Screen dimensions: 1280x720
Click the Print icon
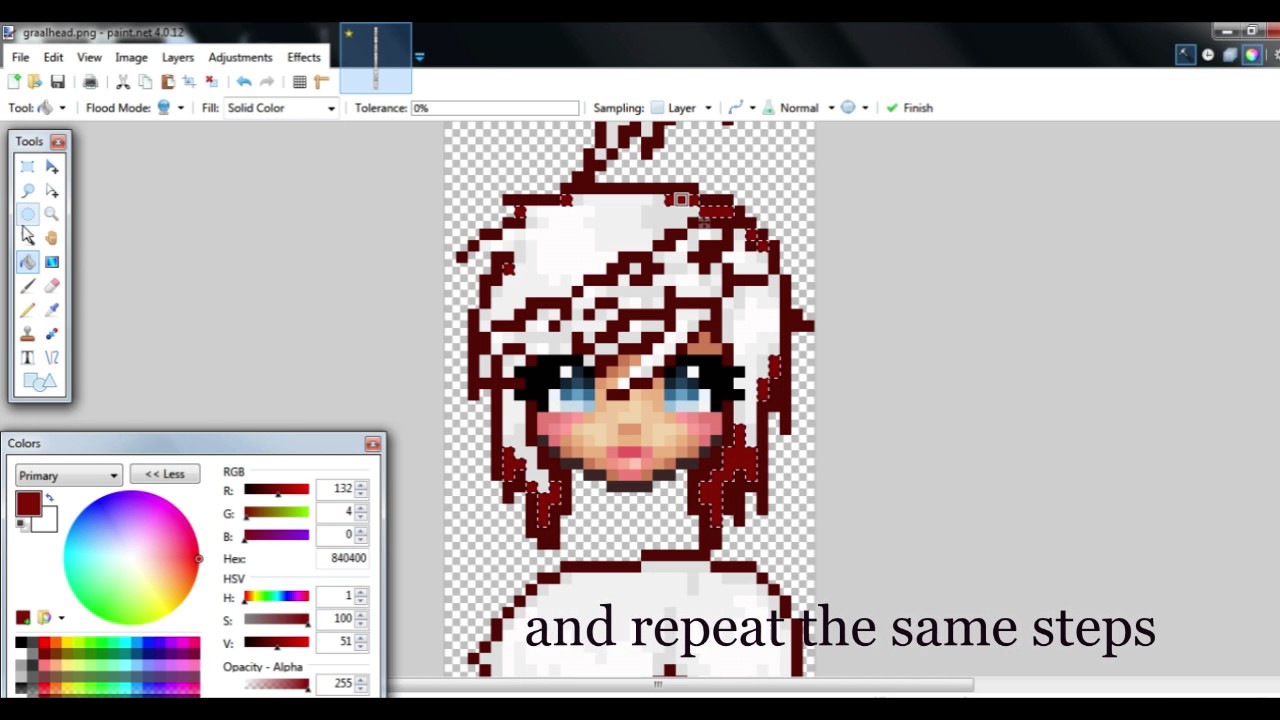pyautogui.click(x=90, y=82)
